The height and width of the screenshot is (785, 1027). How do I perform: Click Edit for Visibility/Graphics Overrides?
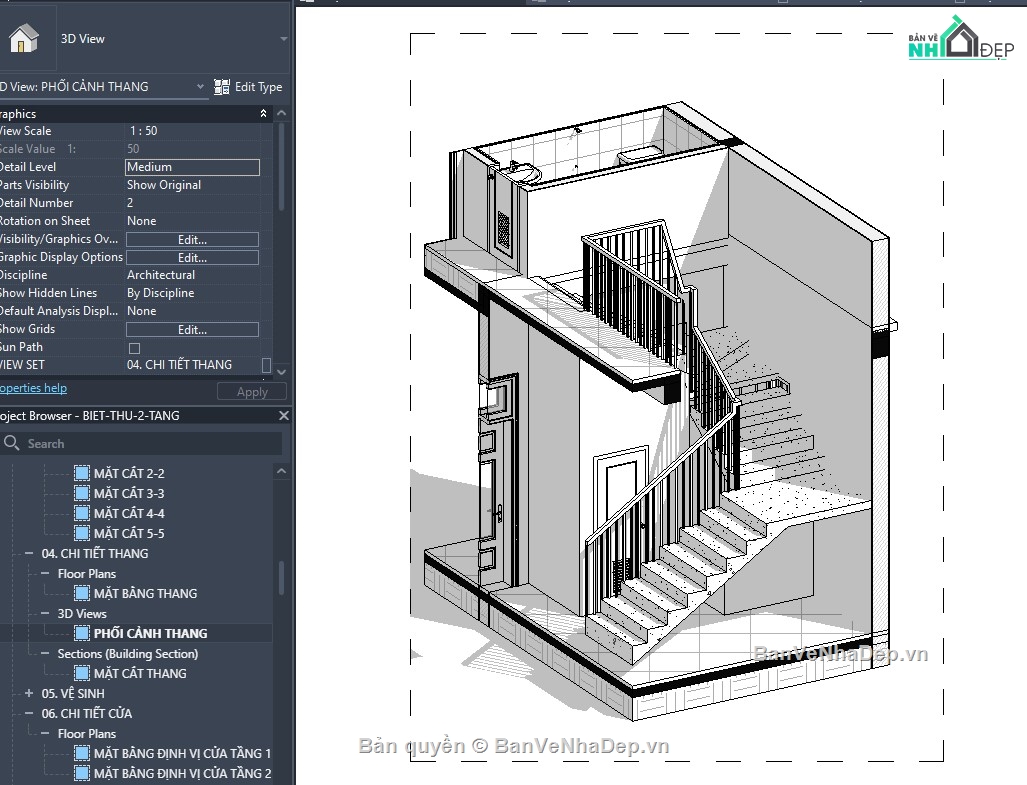point(192,240)
